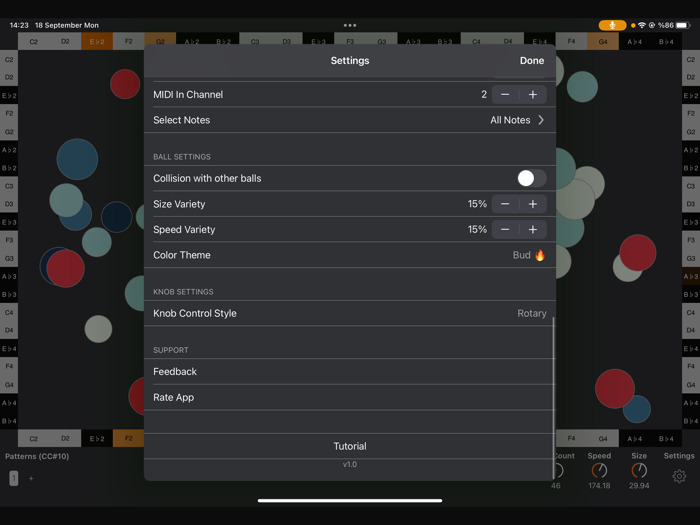Tap the iPad home indicator bar

click(350, 500)
